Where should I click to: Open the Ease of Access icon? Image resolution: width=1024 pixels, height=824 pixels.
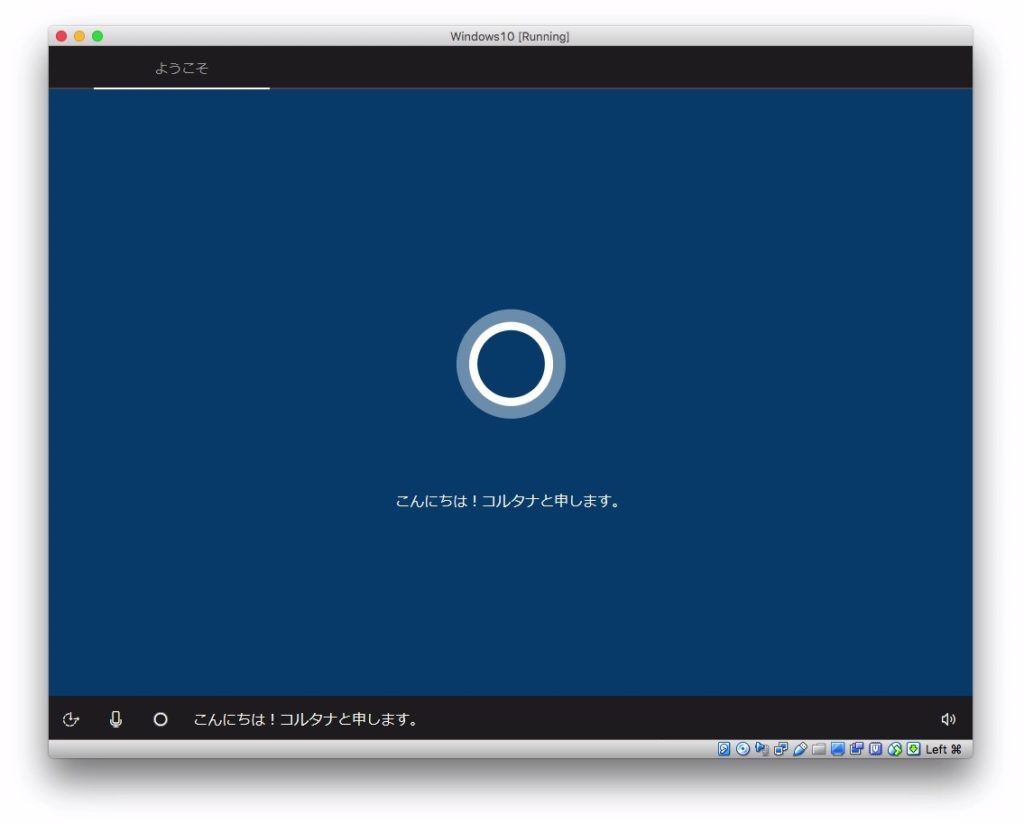pyautogui.click(x=71, y=719)
